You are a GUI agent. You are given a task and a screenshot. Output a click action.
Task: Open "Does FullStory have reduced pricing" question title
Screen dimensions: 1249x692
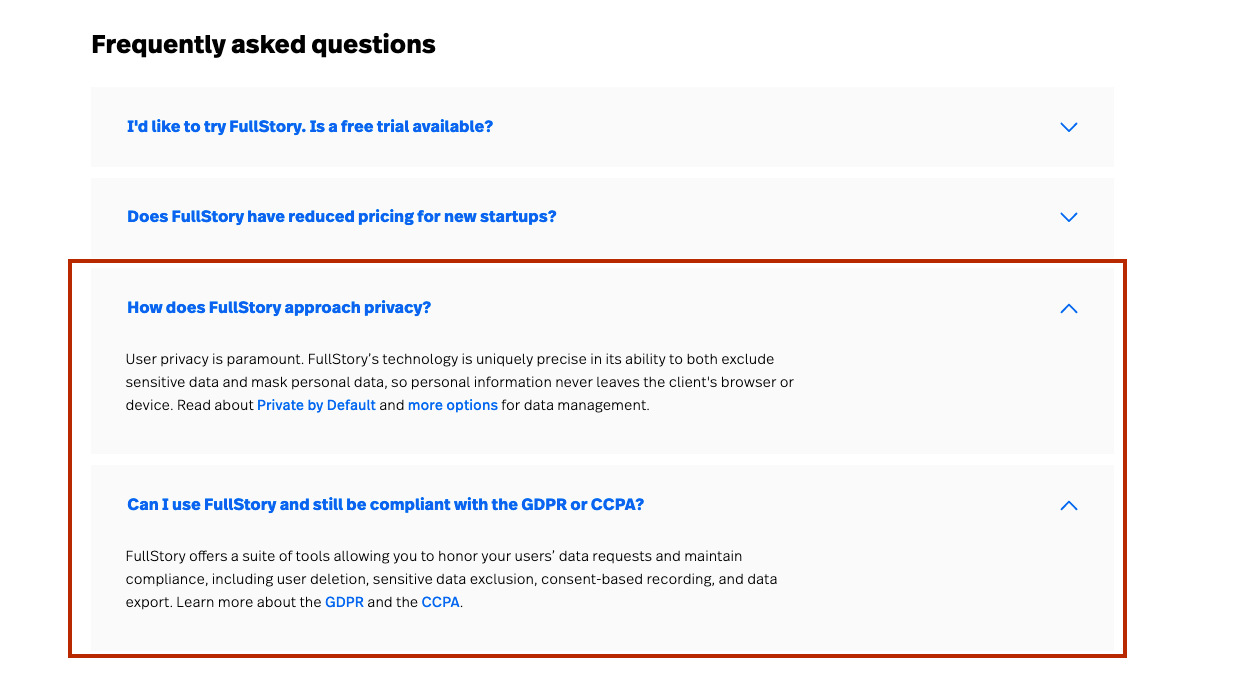coord(342,216)
